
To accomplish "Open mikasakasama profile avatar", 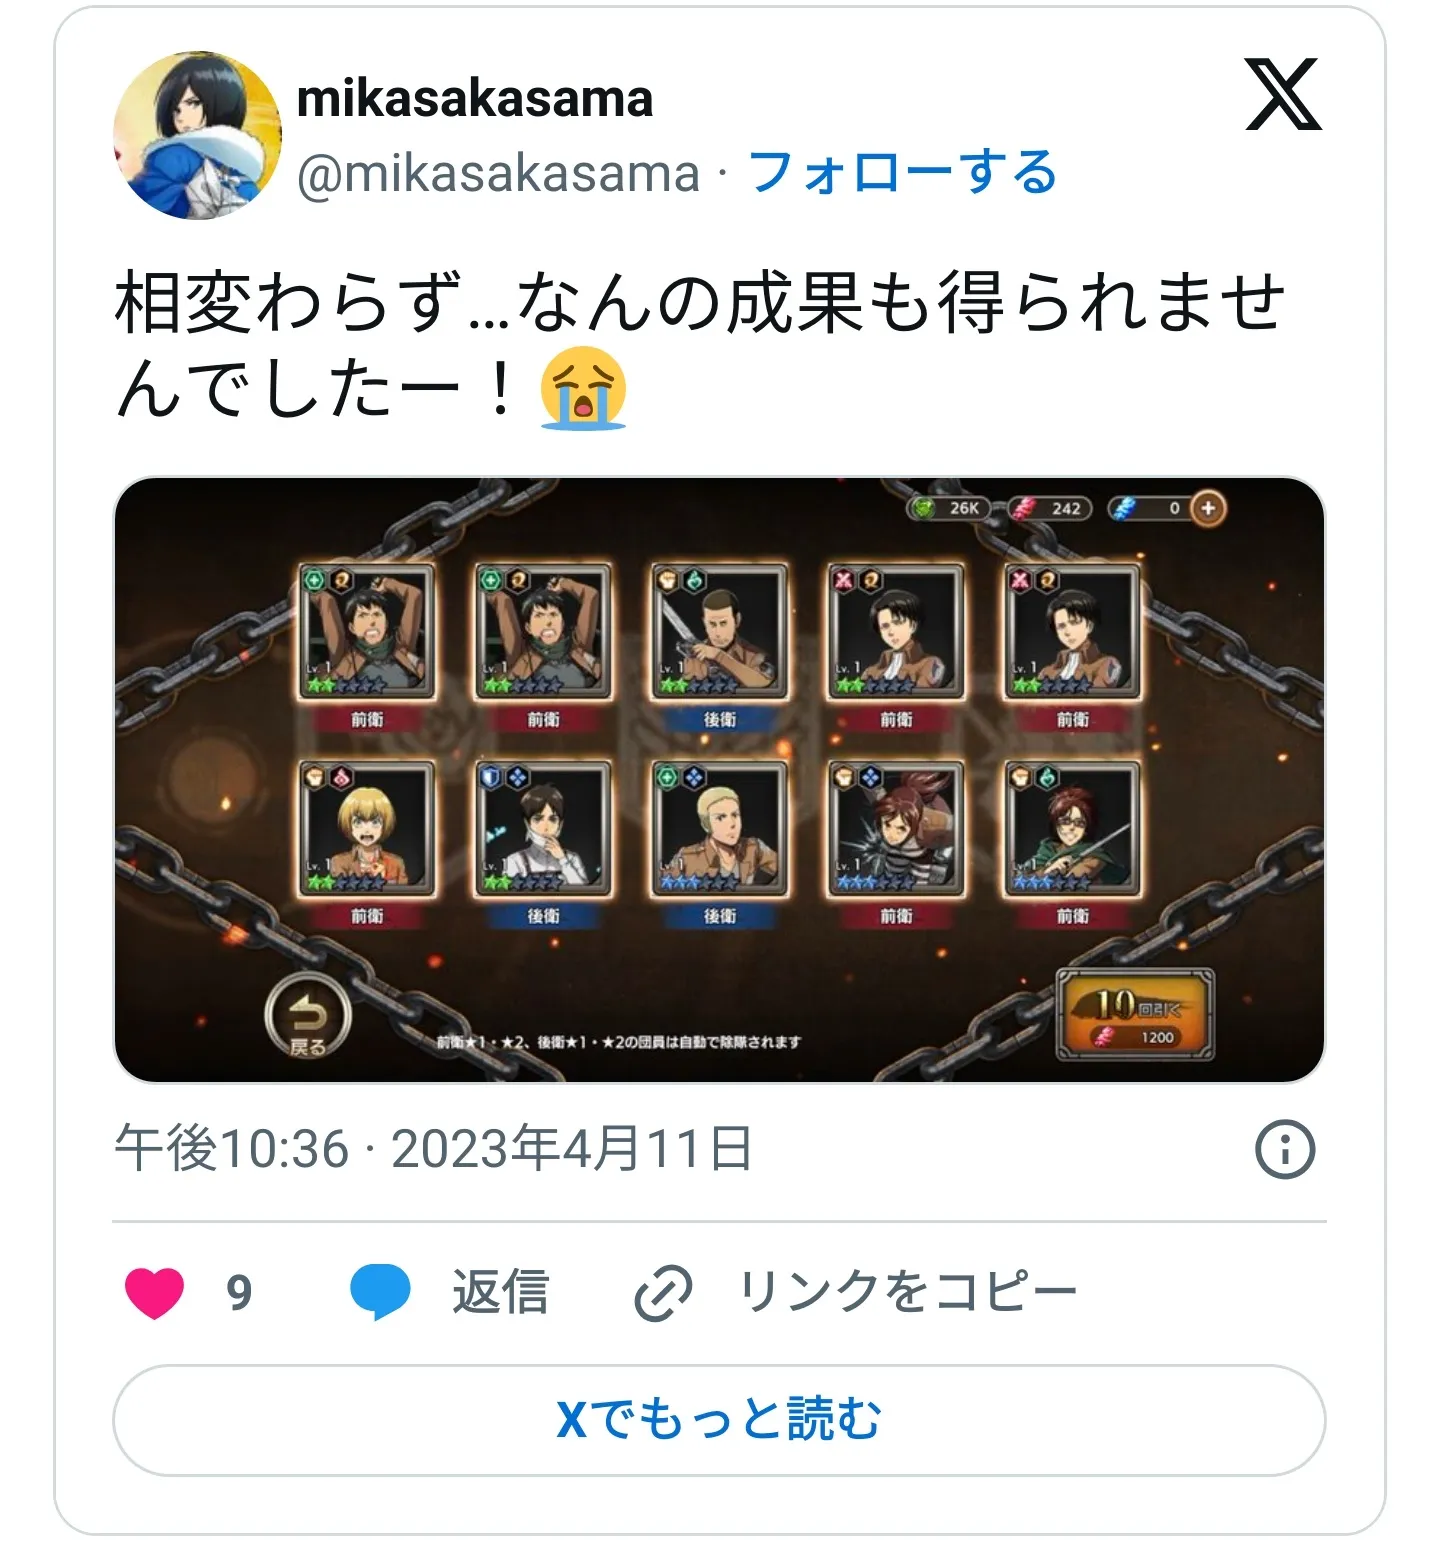I will 197,135.
